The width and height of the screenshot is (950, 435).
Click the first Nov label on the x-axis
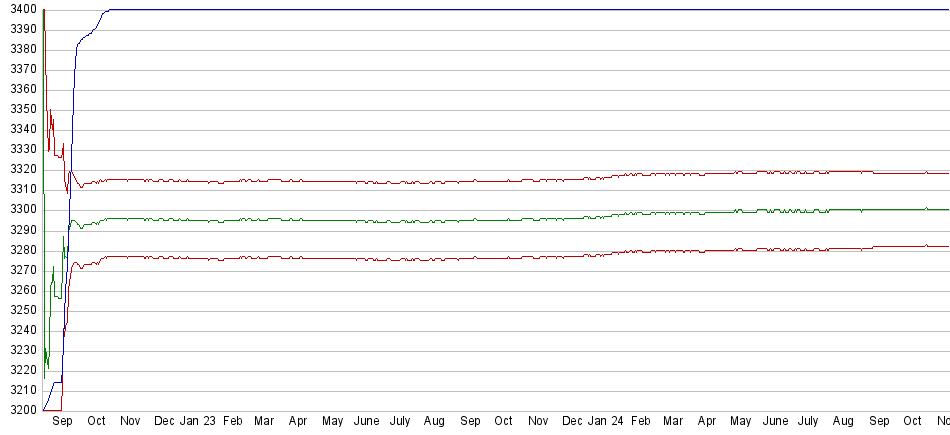pos(130,422)
